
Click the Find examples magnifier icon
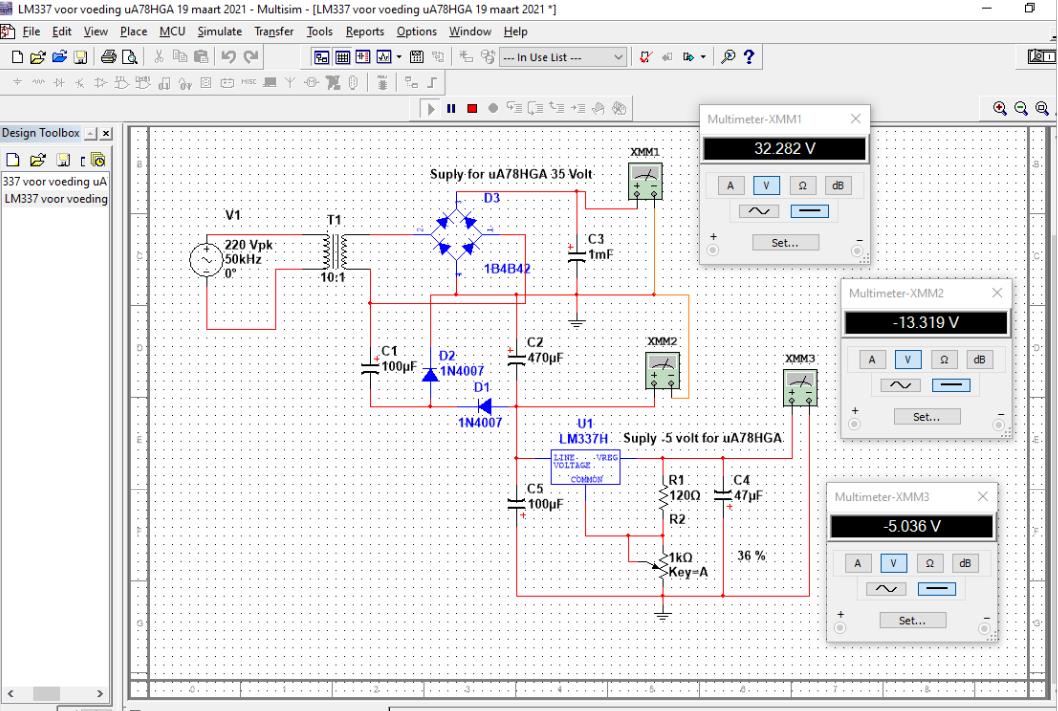[x=728, y=57]
